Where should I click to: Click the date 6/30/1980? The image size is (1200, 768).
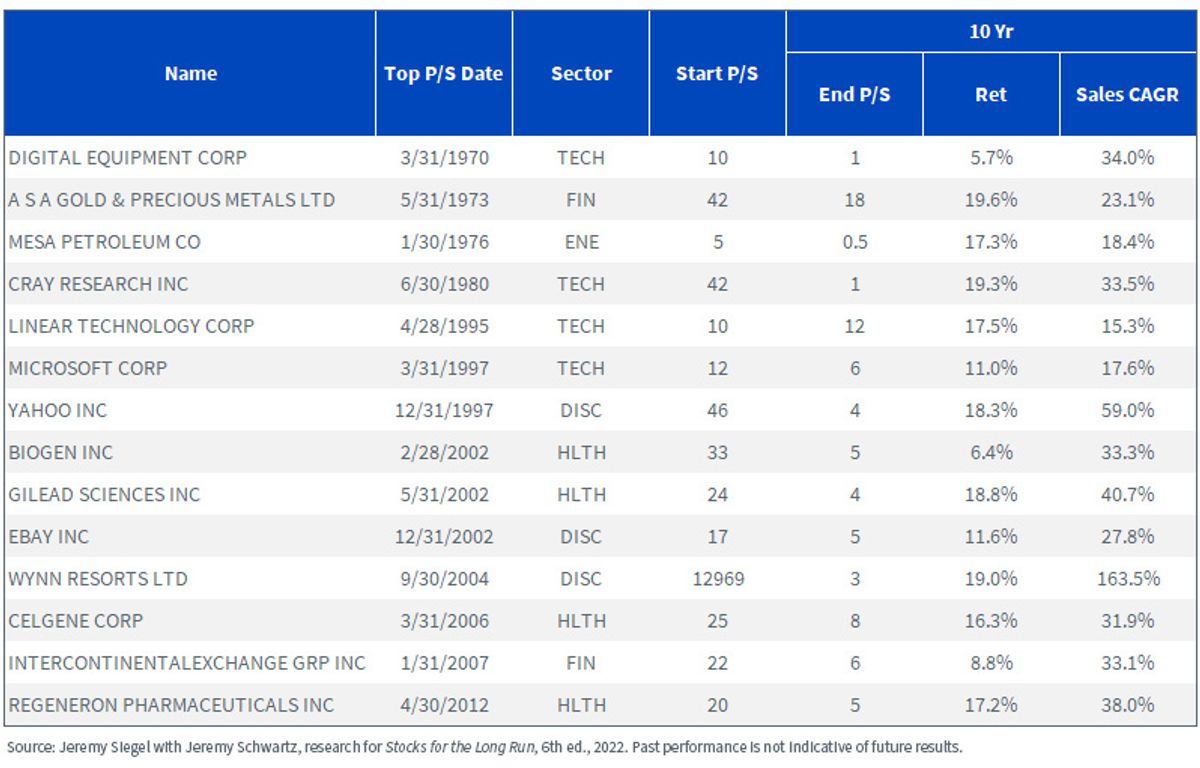(x=444, y=284)
